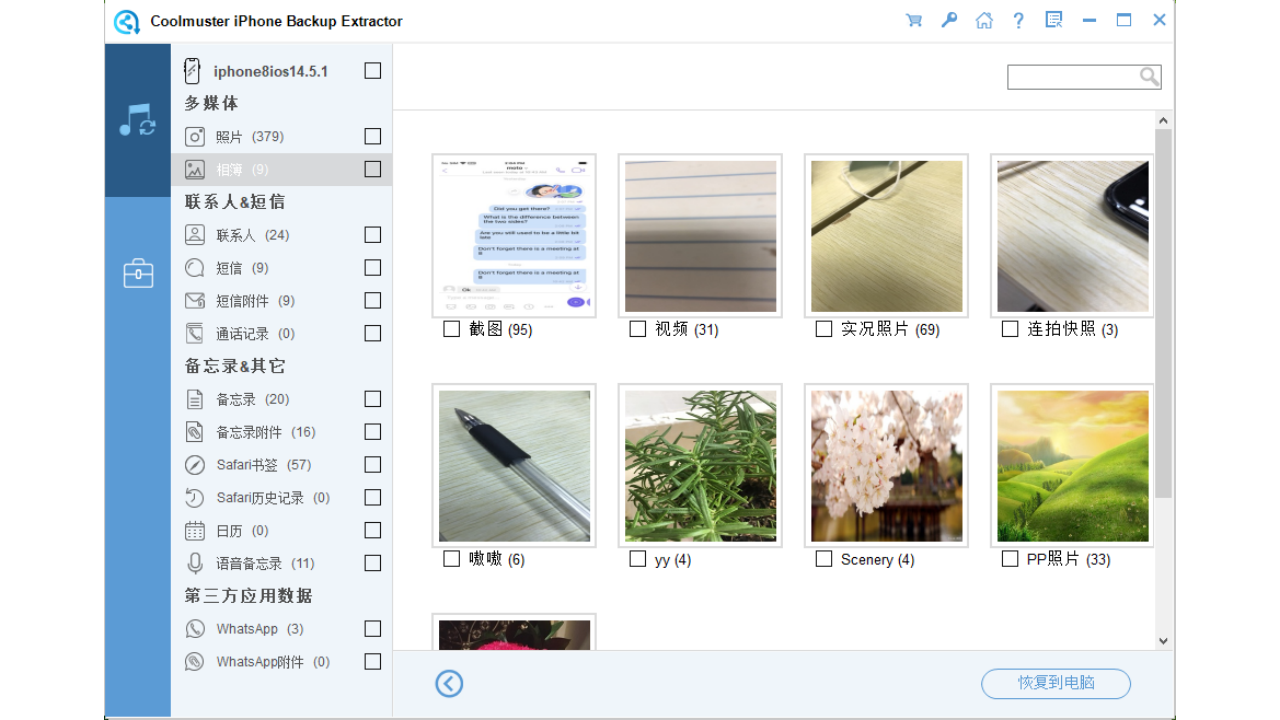The image size is (1280, 720).
Task: Select the media transfer icon in left sidebar
Action: [137, 120]
